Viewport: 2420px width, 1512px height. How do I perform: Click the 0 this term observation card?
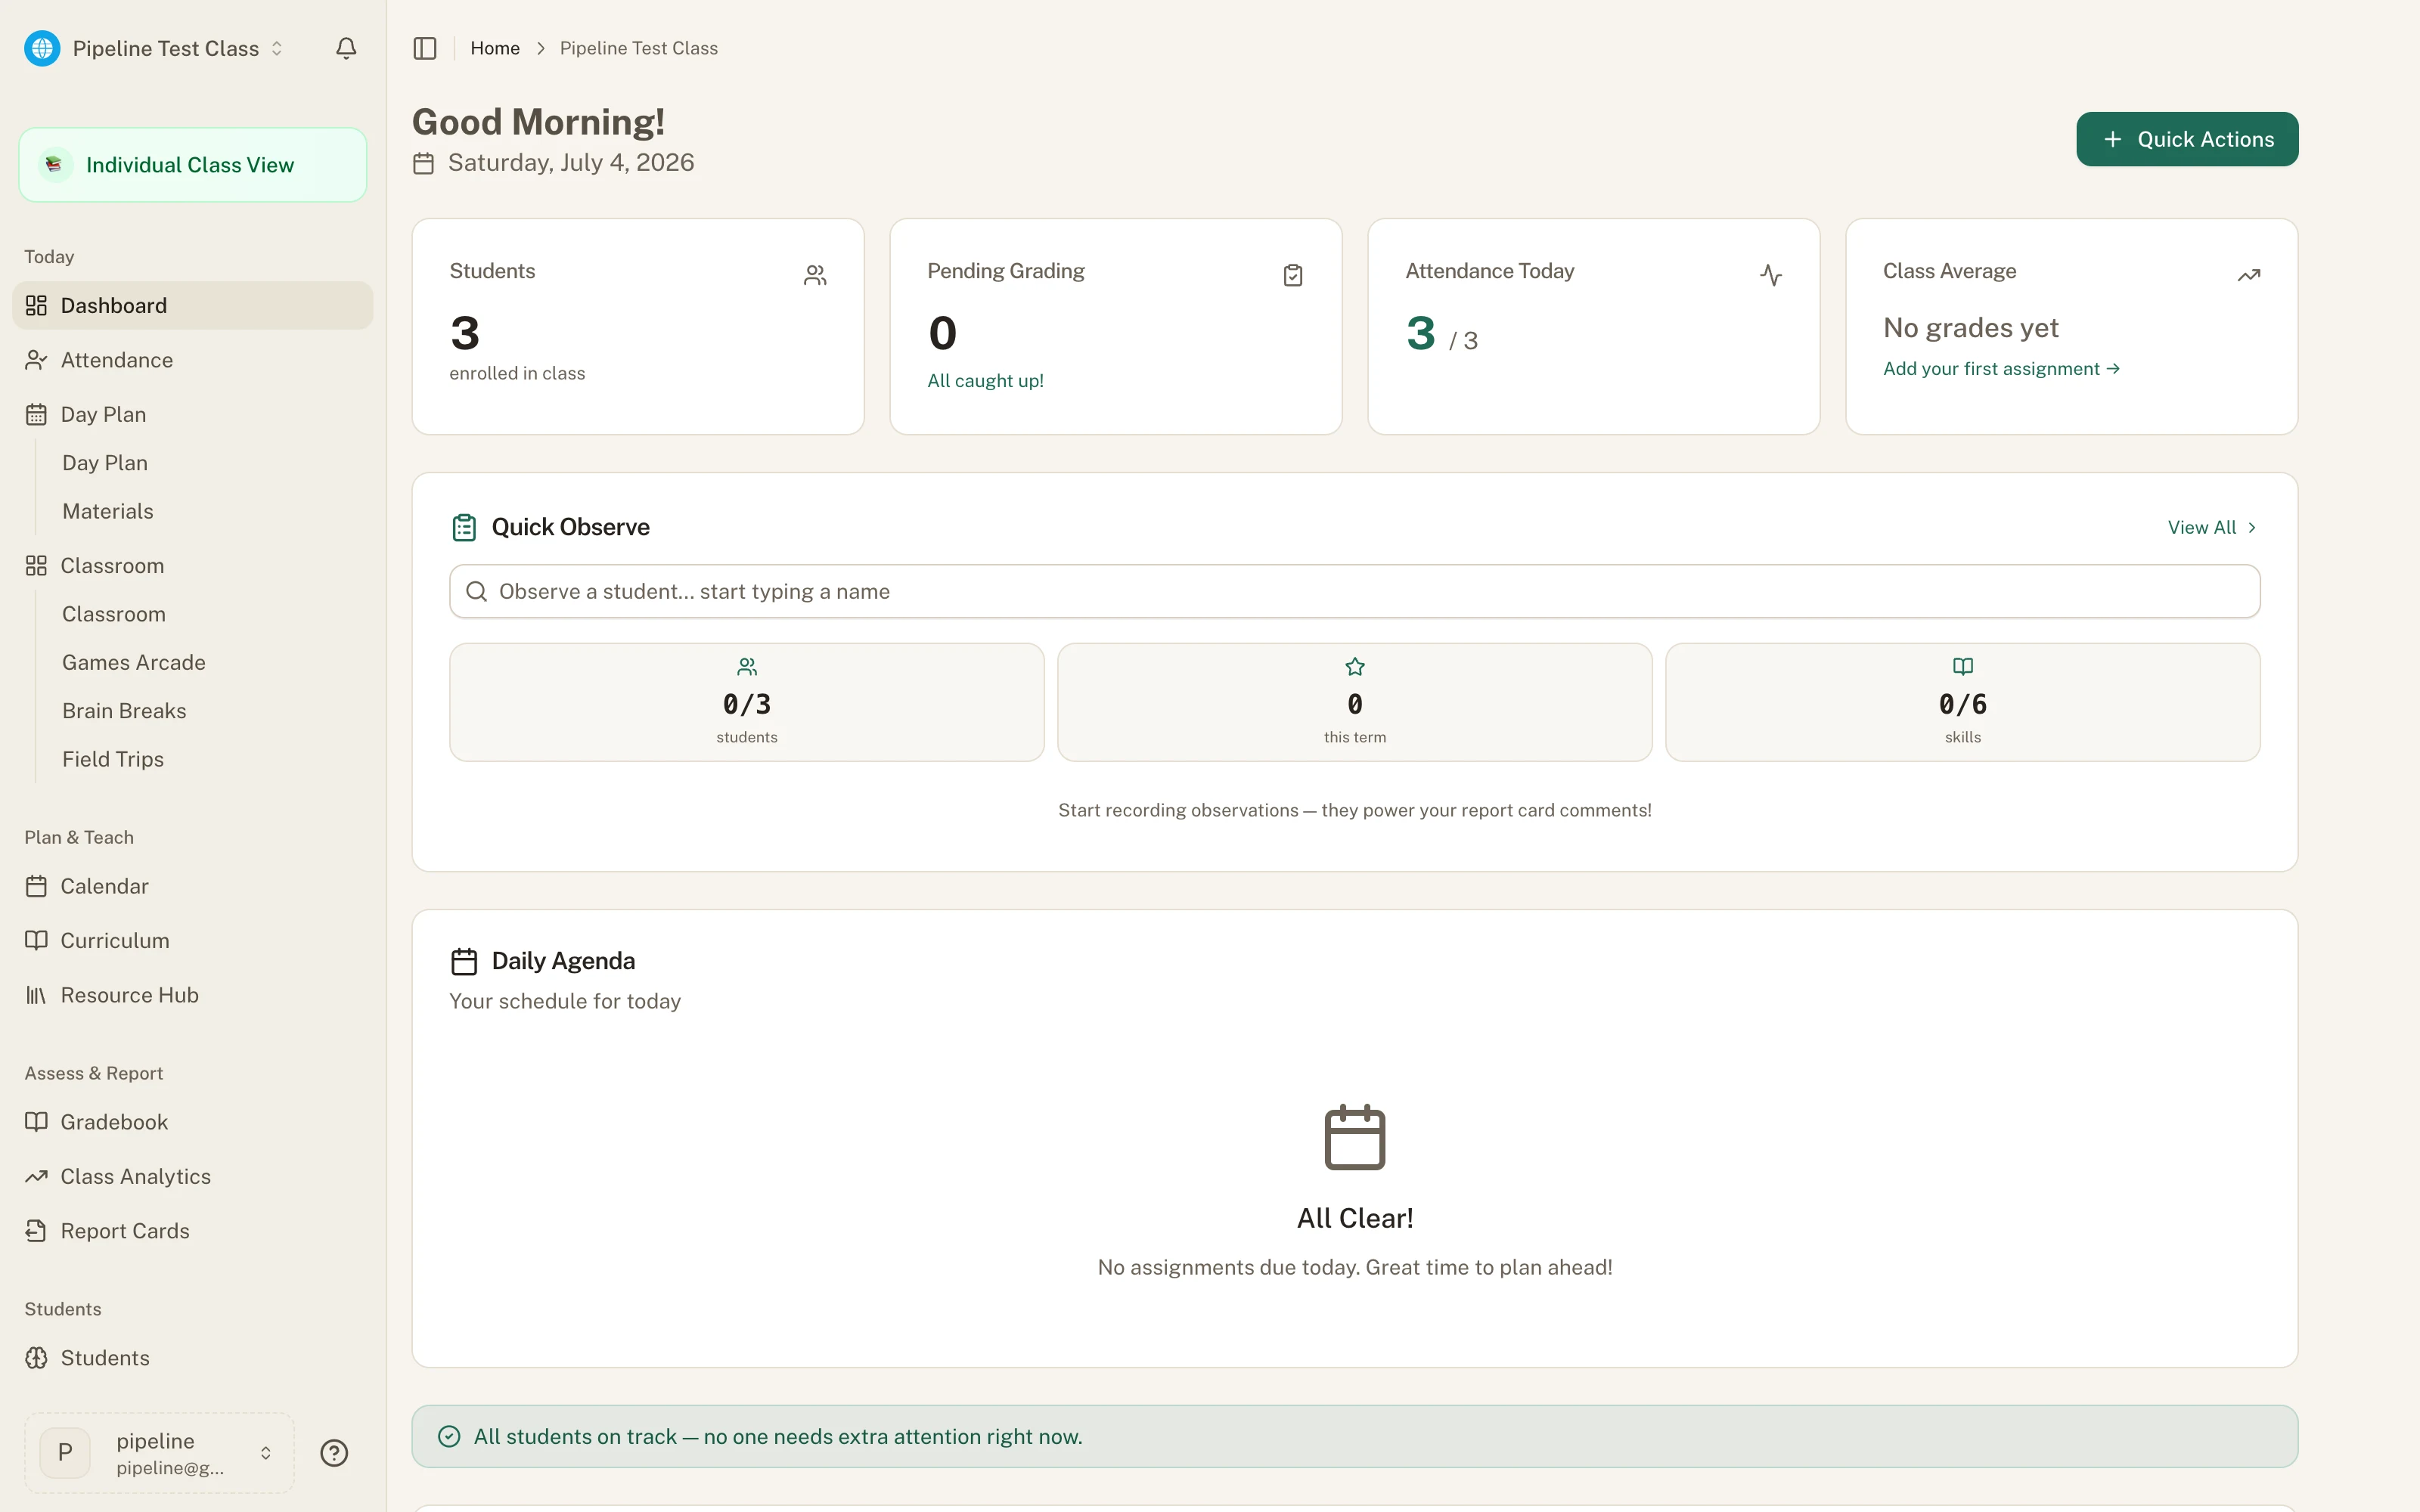pyautogui.click(x=1355, y=702)
